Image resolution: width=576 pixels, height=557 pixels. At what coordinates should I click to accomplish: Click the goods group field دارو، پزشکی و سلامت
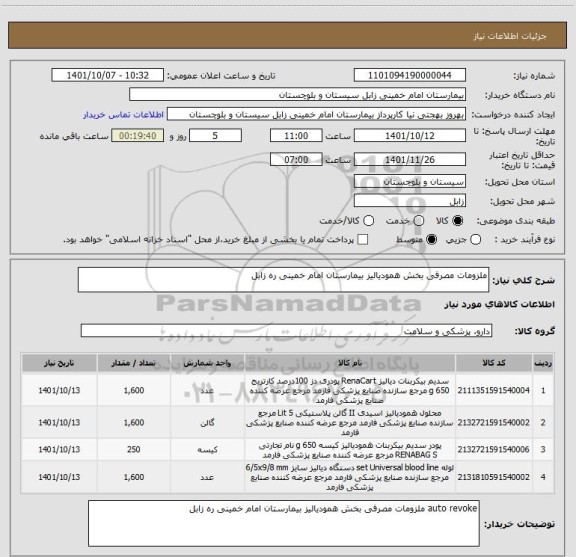pyautogui.click(x=286, y=331)
